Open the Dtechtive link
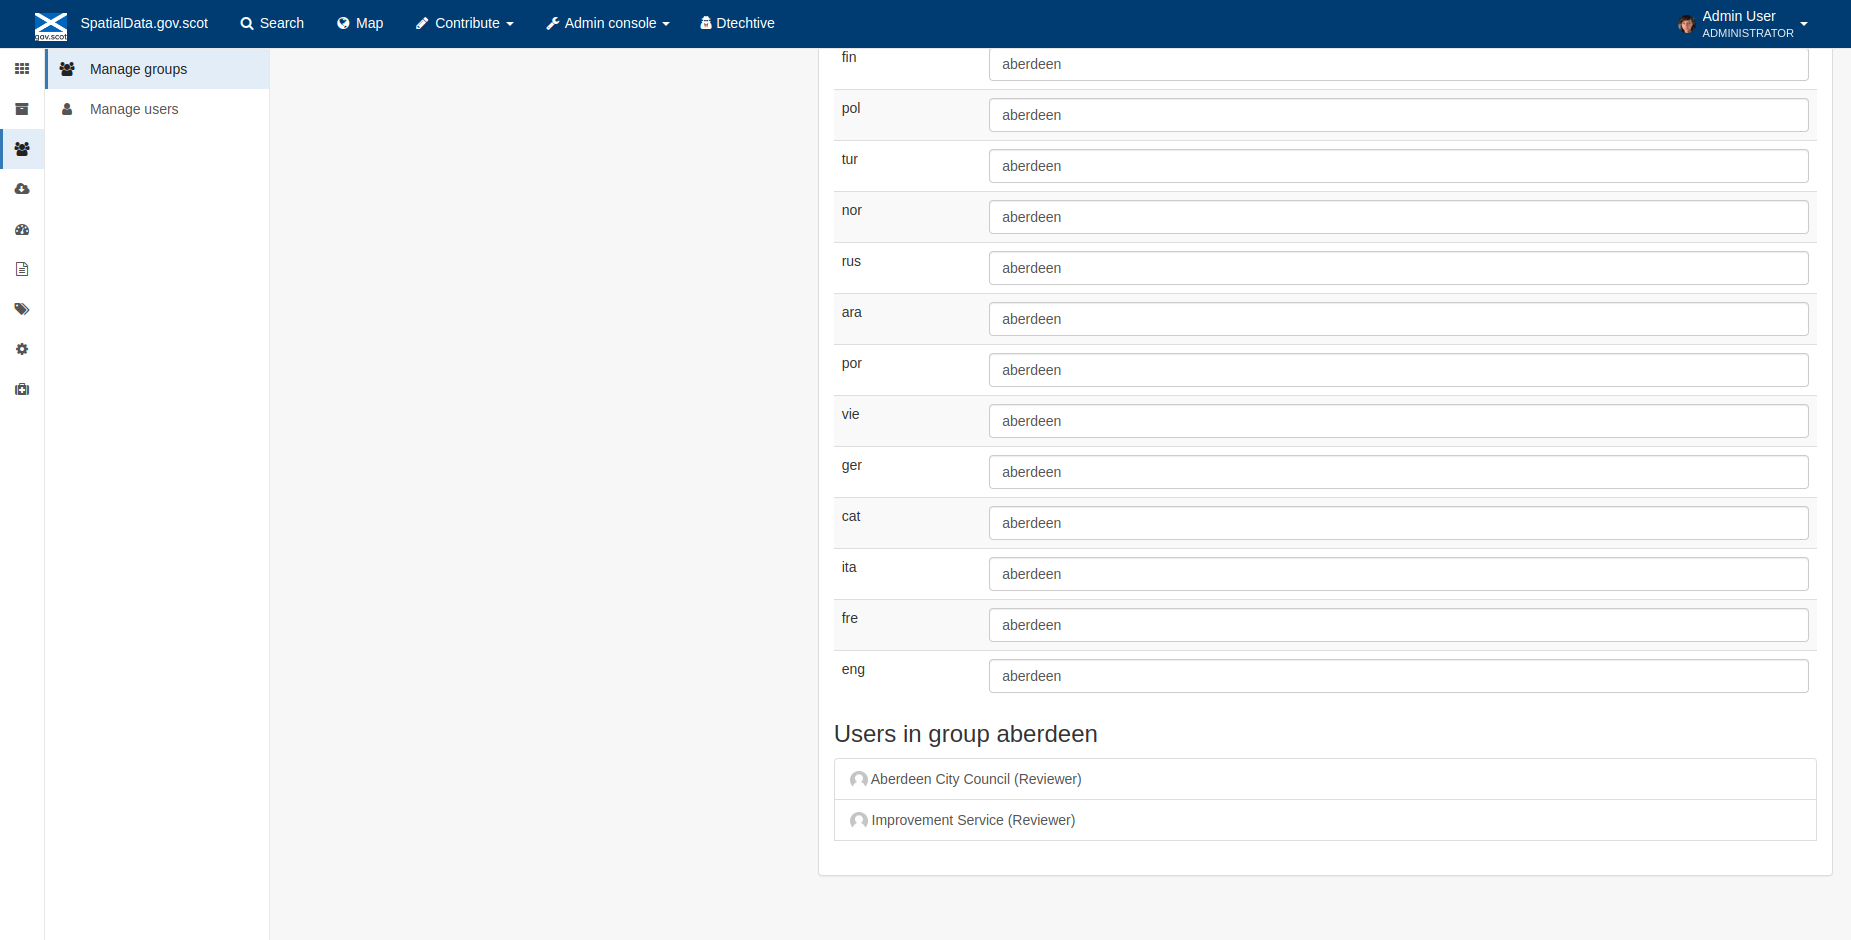 click(738, 23)
